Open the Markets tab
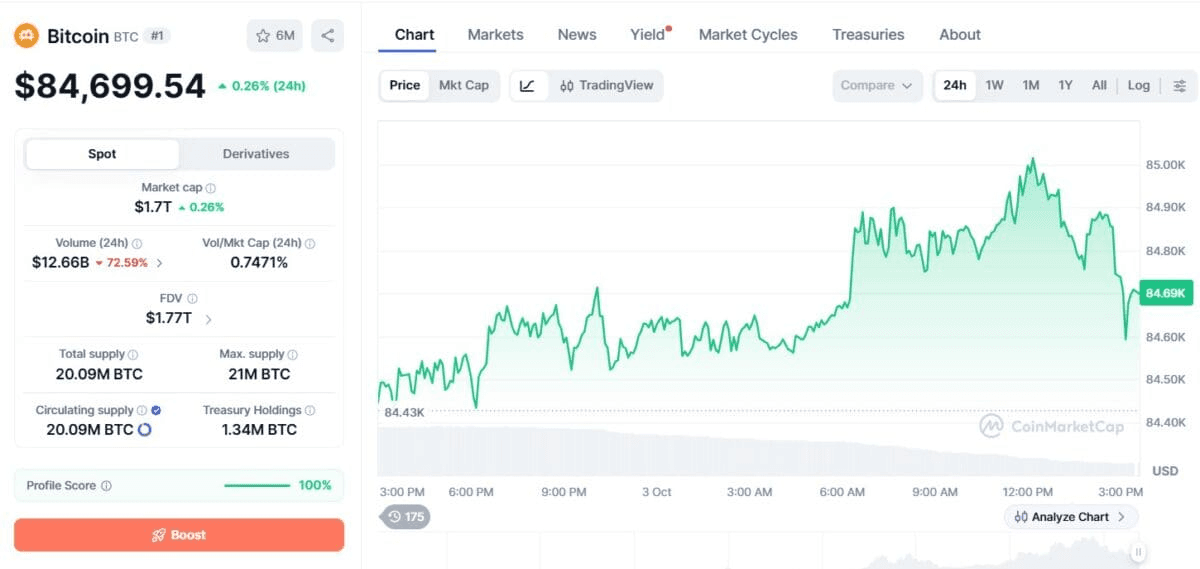 click(x=495, y=35)
